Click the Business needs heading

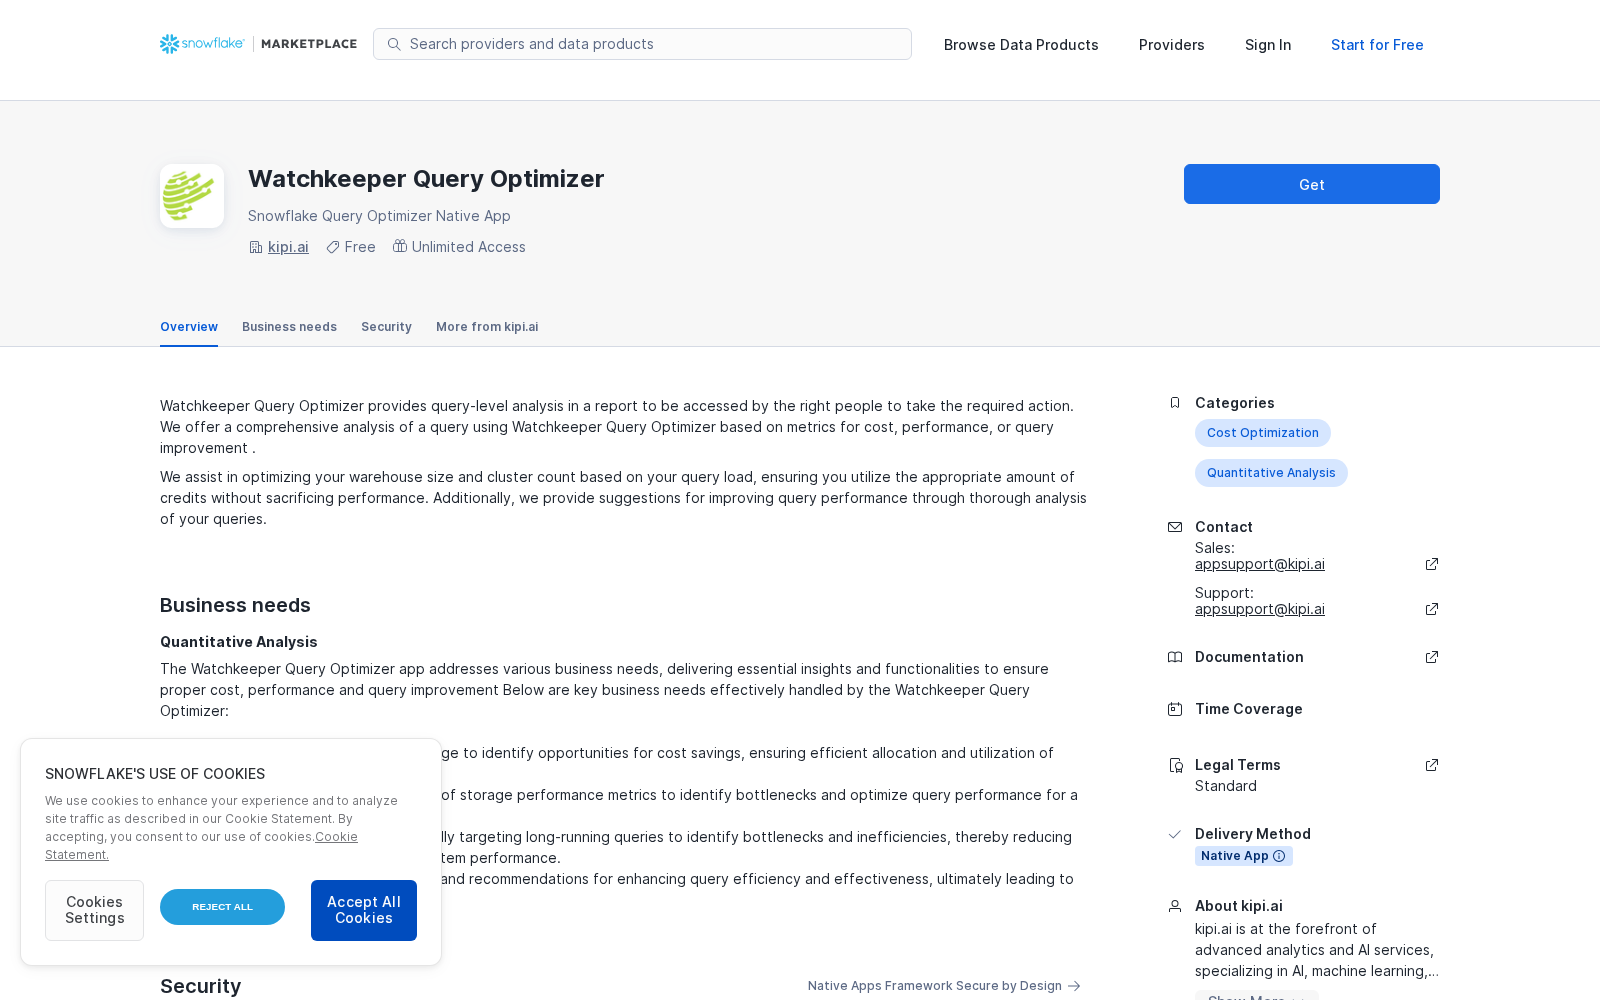[235, 605]
